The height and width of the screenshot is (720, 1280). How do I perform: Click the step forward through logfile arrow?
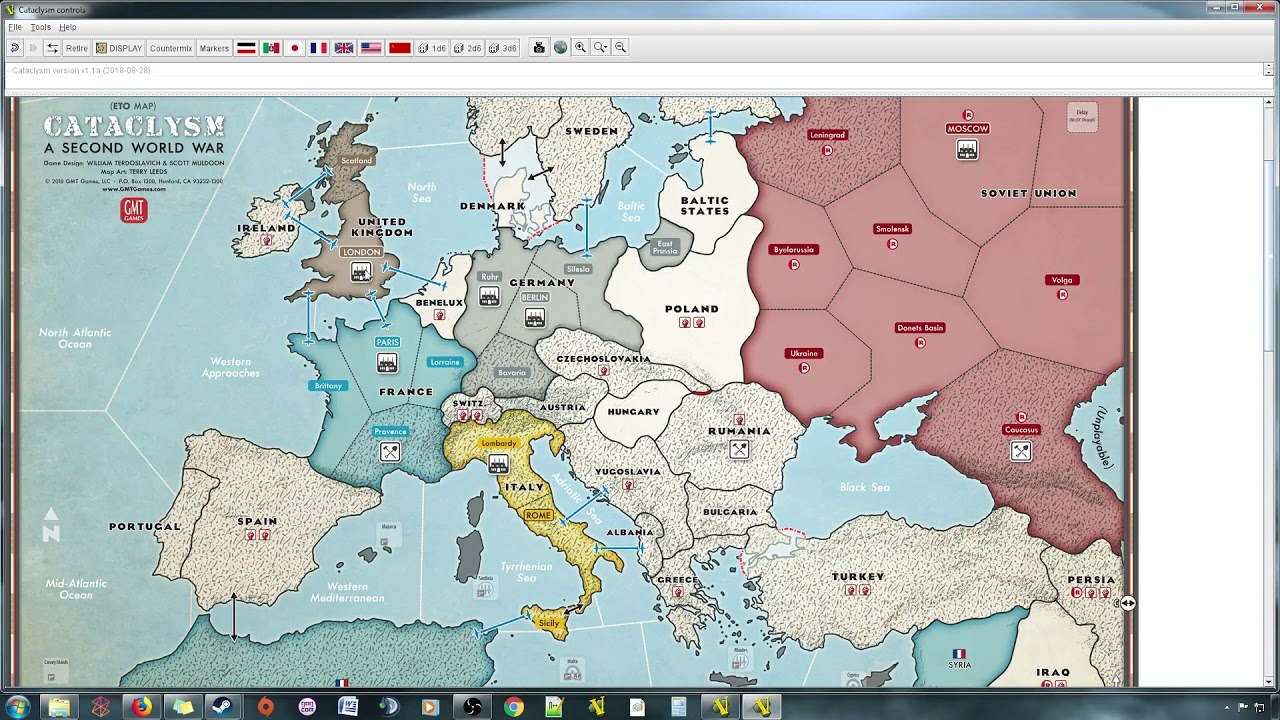33,48
